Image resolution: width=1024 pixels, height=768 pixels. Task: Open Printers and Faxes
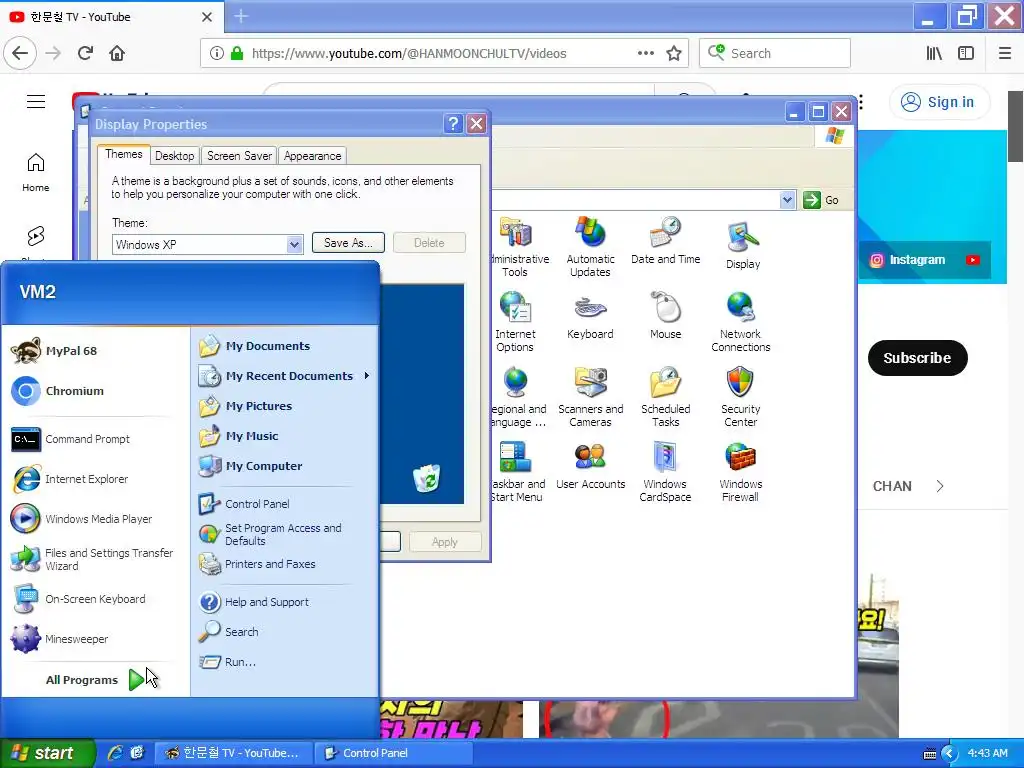point(257,564)
